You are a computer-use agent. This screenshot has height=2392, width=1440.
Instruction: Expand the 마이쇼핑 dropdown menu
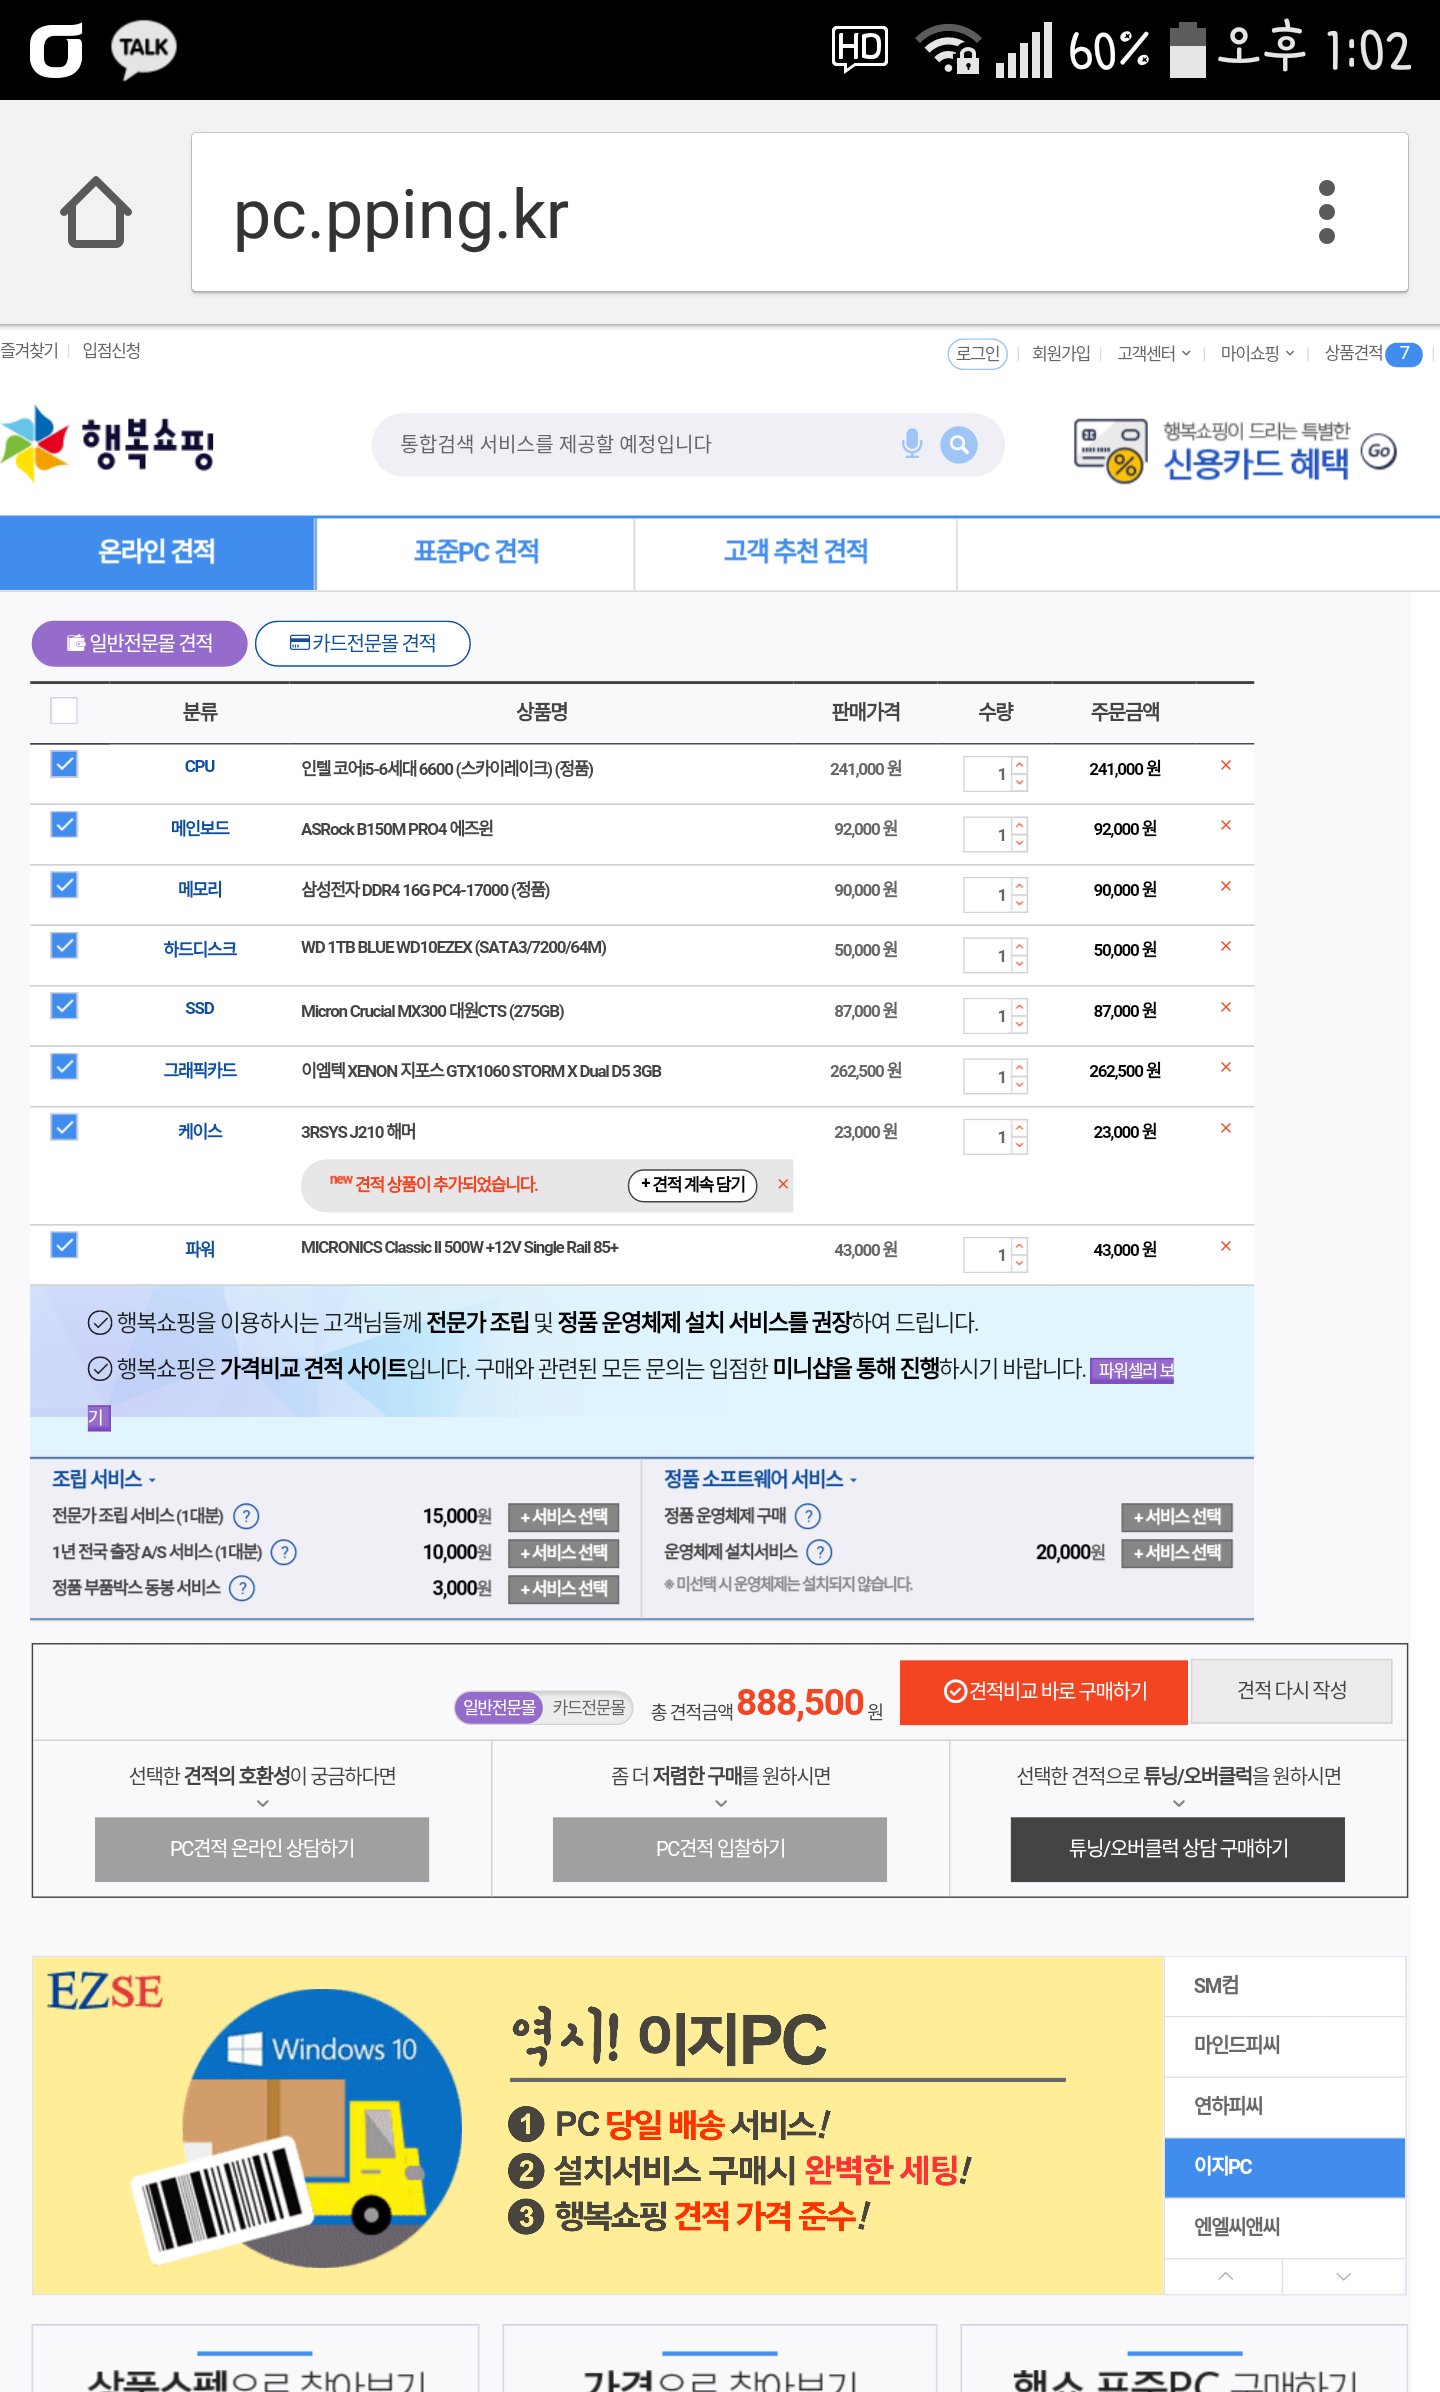click(1257, 353)
